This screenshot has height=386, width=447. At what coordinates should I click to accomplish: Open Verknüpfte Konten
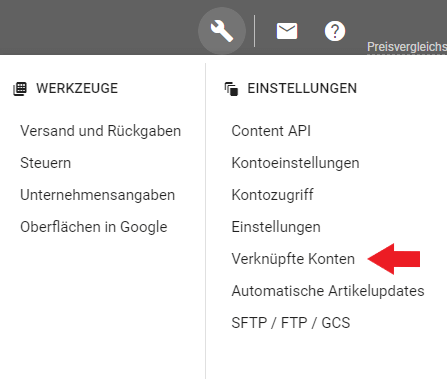[x=293, y=259]
